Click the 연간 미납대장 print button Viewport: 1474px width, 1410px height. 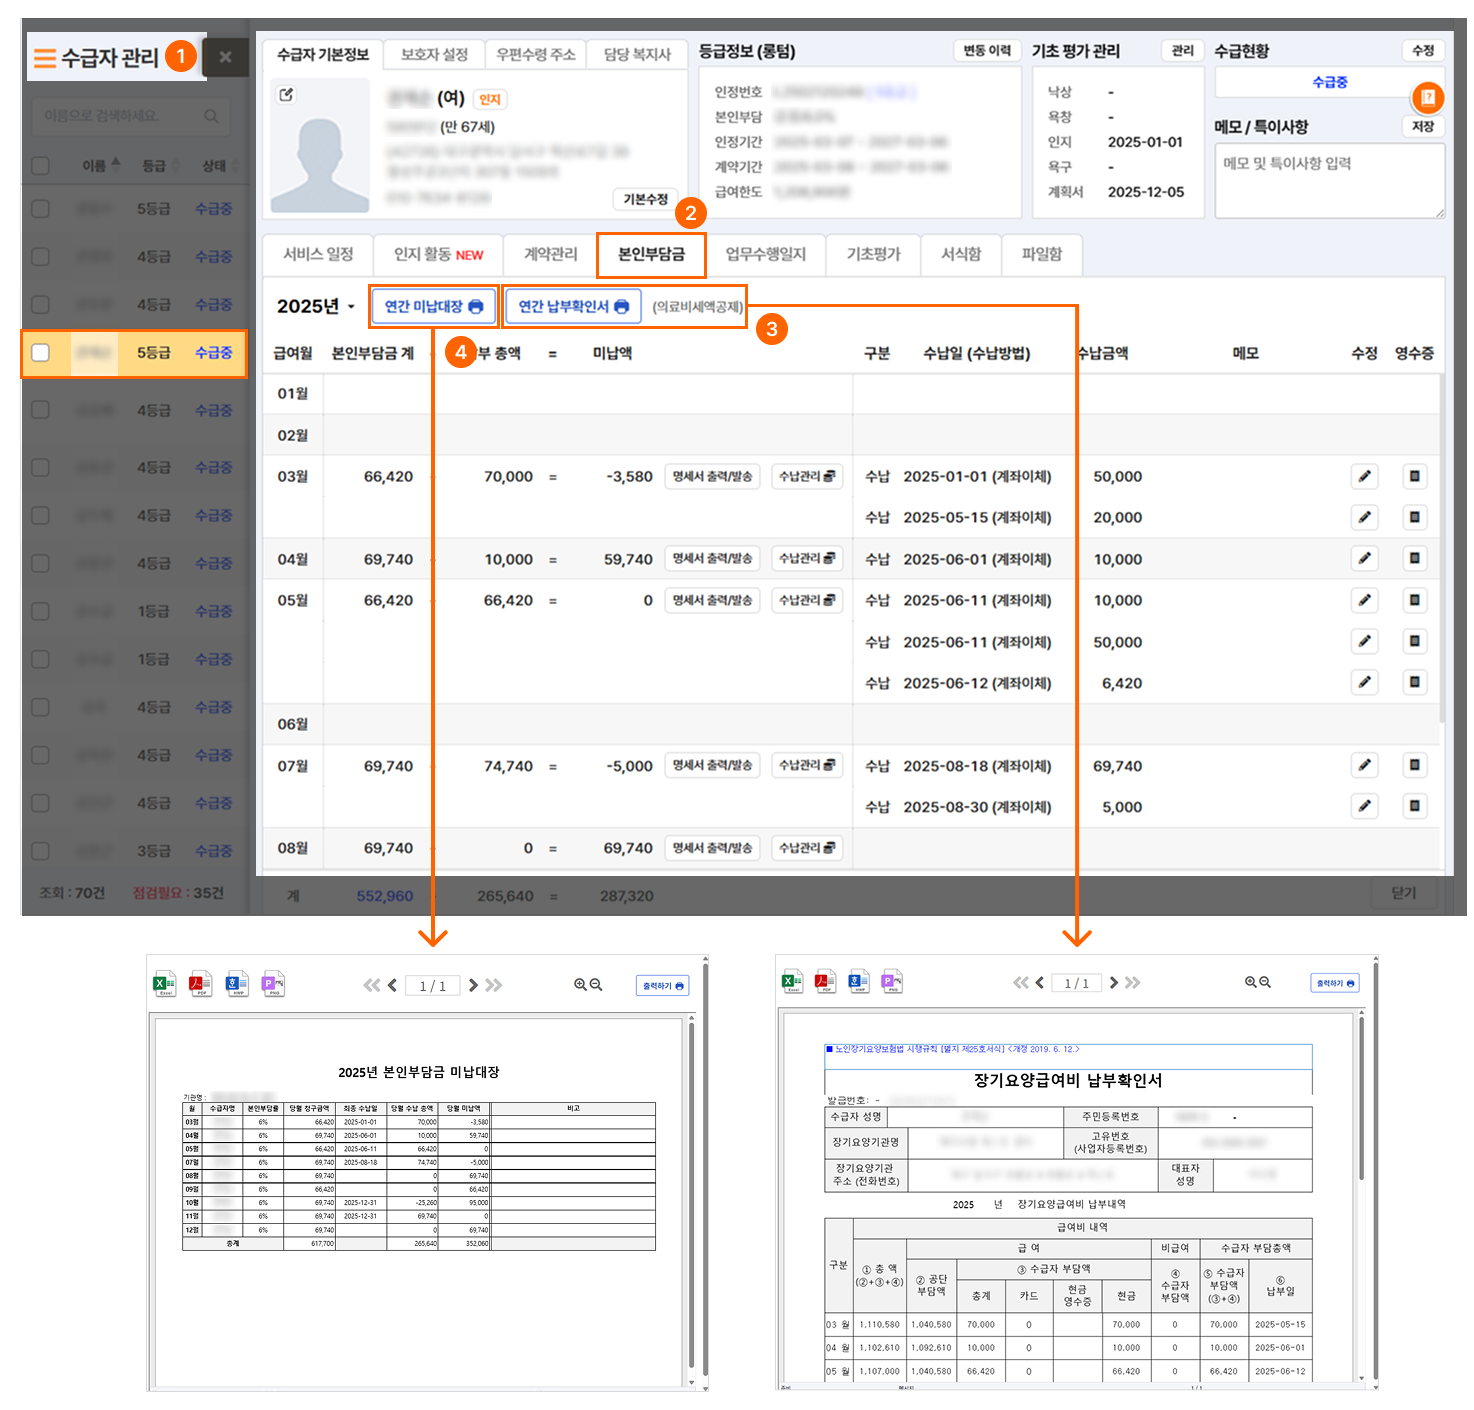433,307
